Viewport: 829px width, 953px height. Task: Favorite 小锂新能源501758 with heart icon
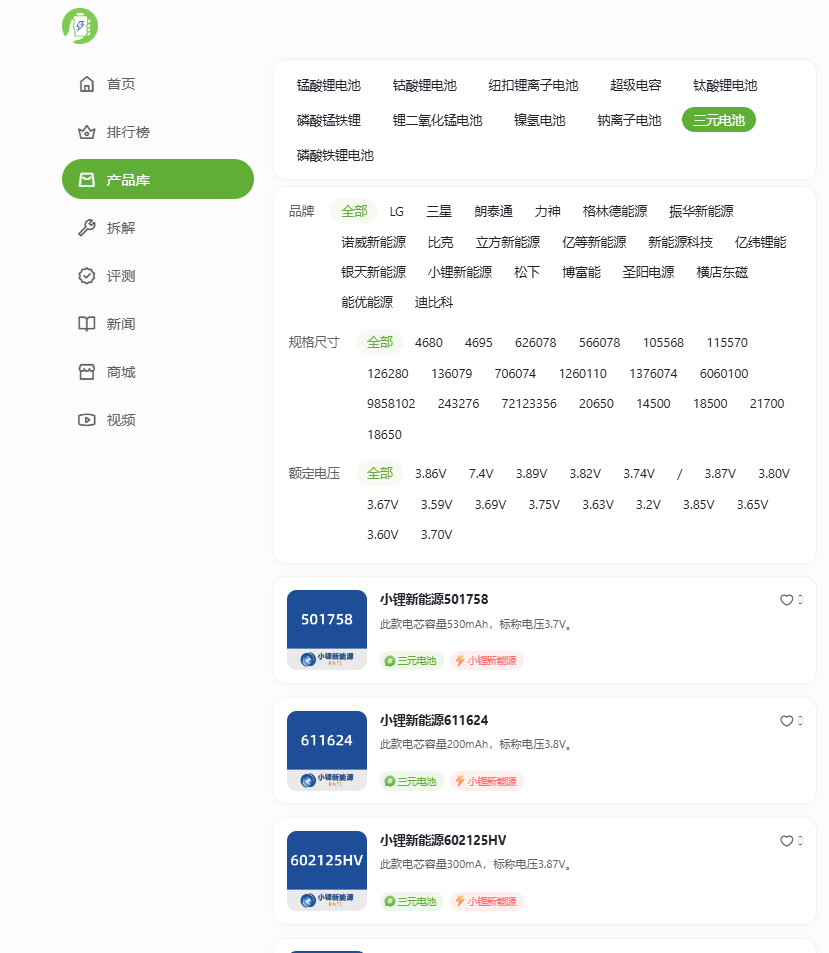pyautogui.click(x=786, y=600)
